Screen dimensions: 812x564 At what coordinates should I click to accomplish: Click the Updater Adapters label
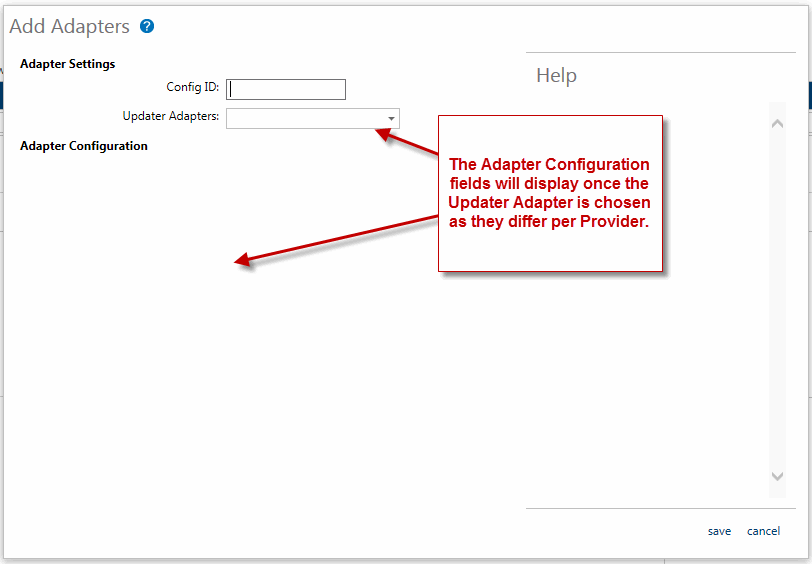tap(170, 116)
